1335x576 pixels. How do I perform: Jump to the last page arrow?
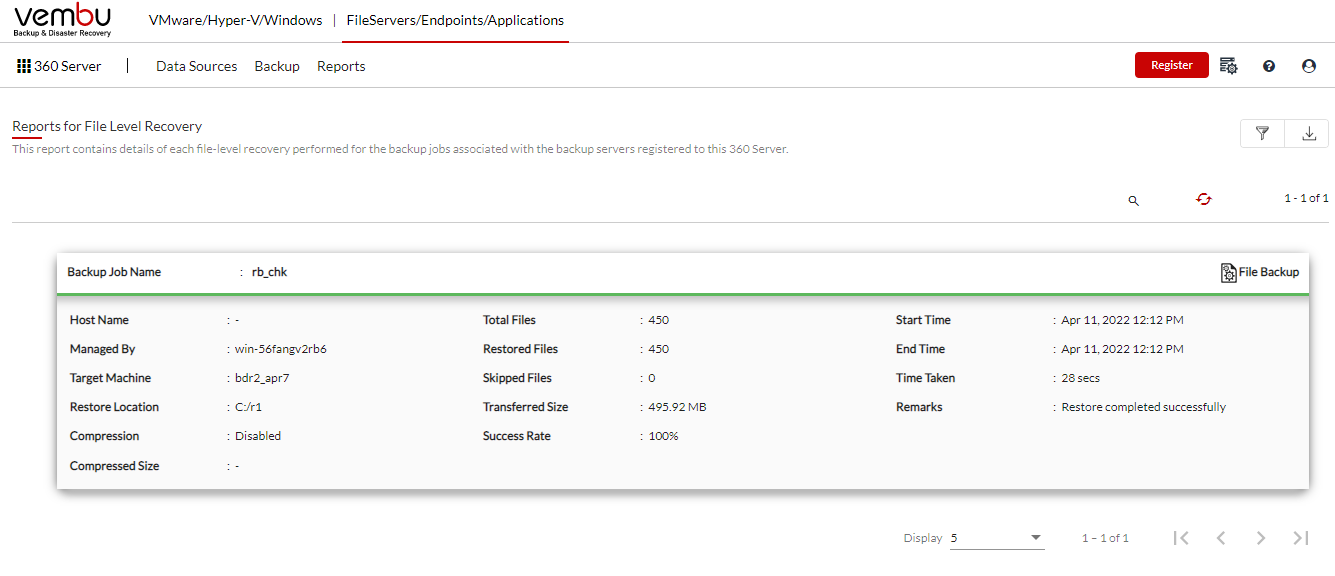point(1301,538)
